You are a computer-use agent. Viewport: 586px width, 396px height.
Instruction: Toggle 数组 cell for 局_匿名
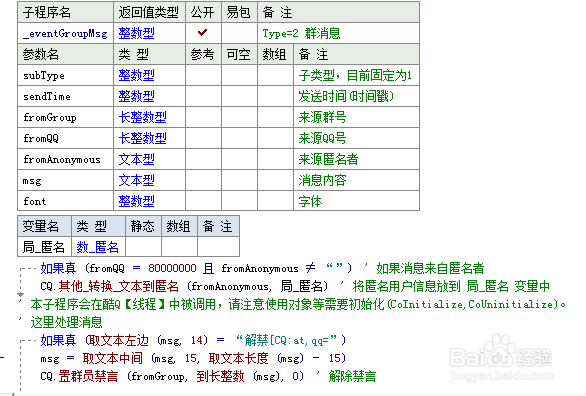pos(179,247)
